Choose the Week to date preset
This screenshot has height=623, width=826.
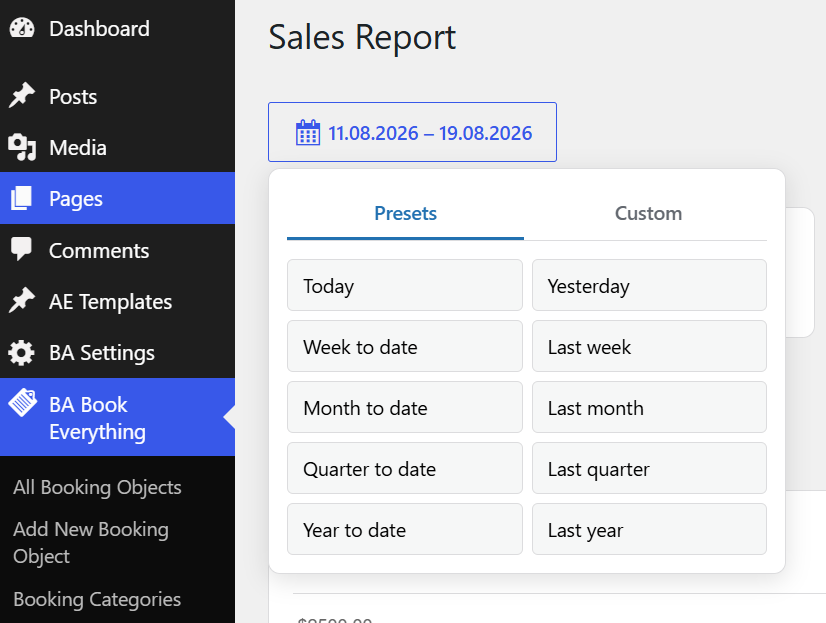click(x=405, y=346)
